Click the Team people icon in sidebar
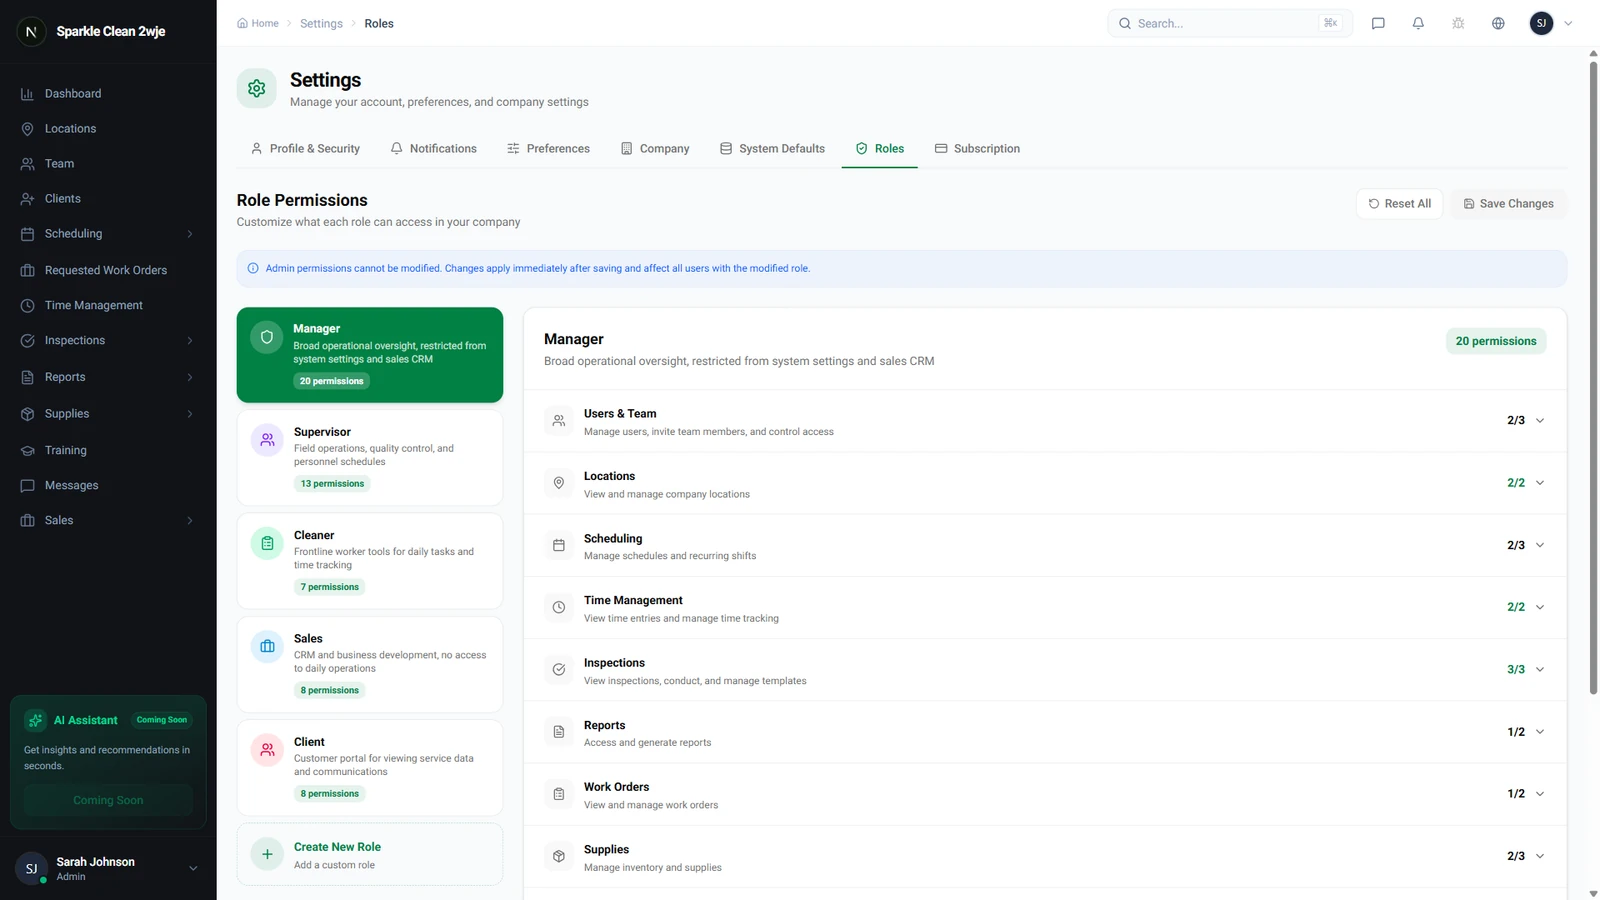The height and width of the screenshot is (900, 1600). 27,164
